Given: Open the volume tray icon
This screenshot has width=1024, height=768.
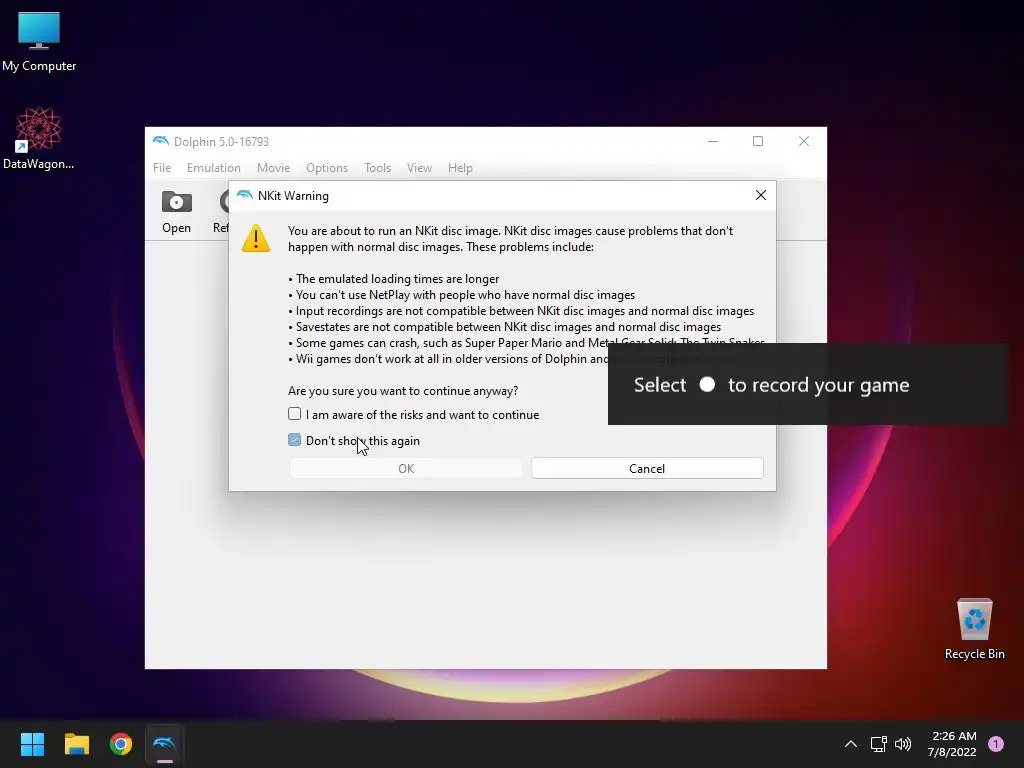Looking at the screenshot, I should 903,744.
